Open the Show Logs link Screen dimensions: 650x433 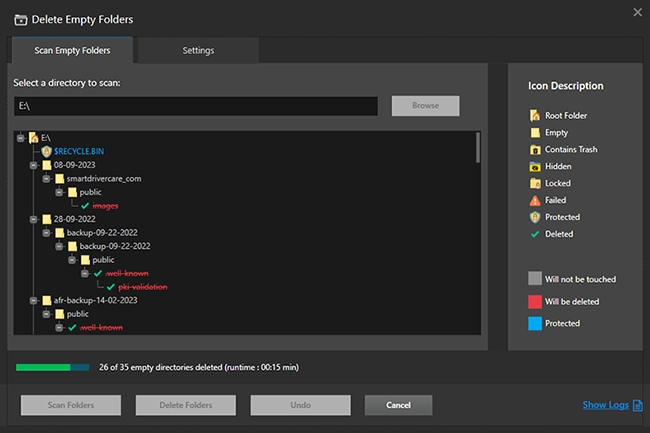coord(605,405)
